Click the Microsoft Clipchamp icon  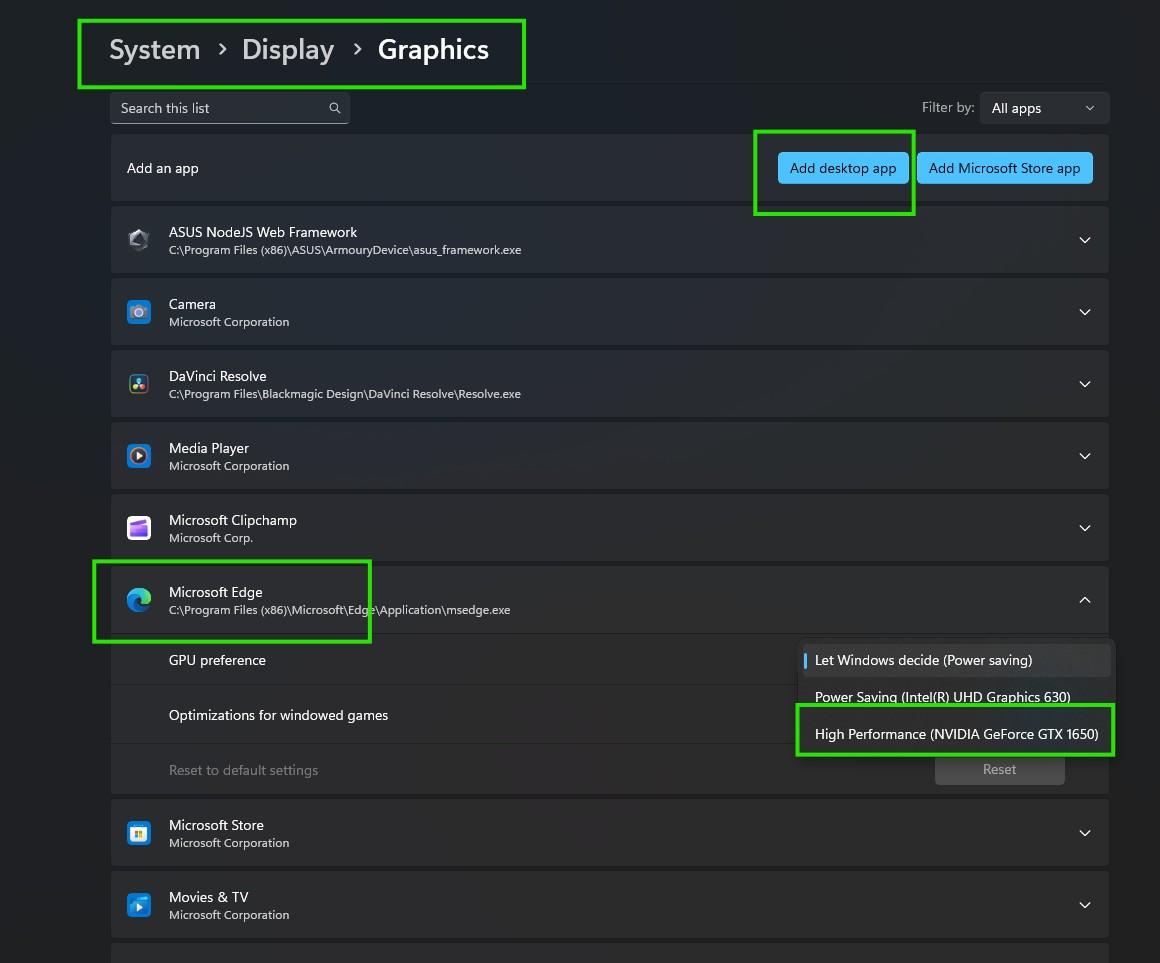pyautogui.click(x=139, y=528)
